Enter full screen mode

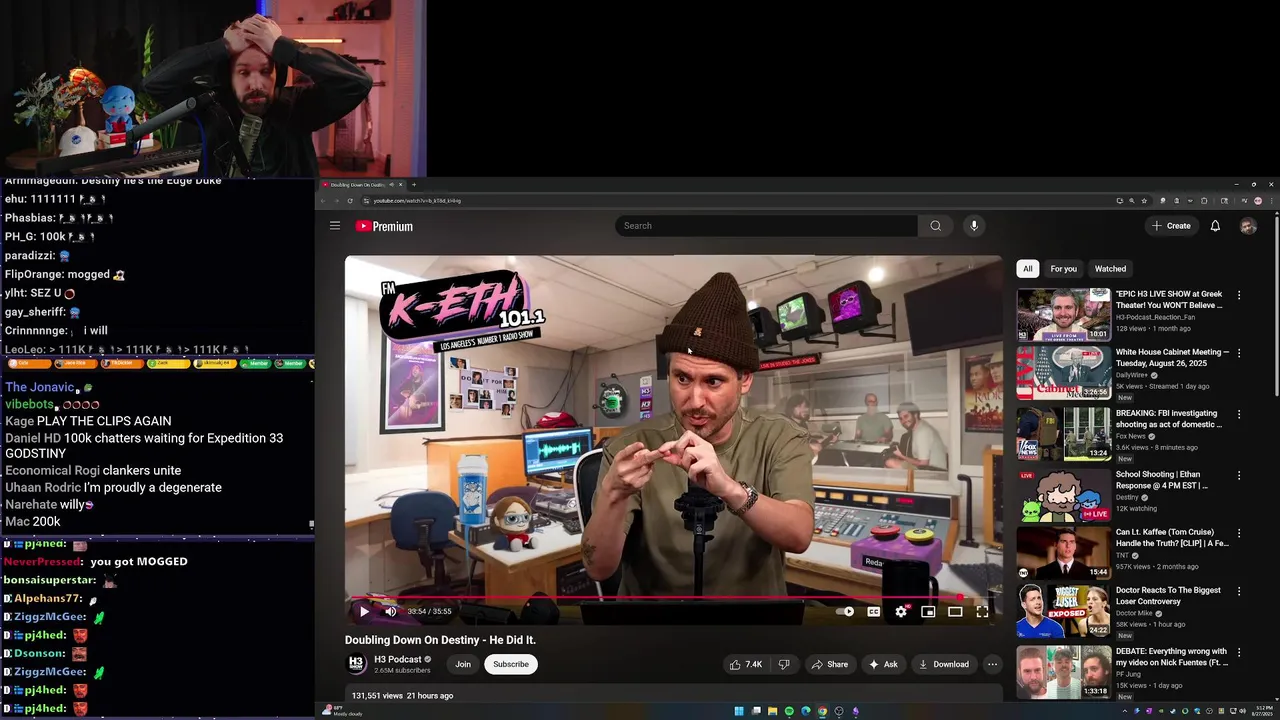(x=982, y=611)
